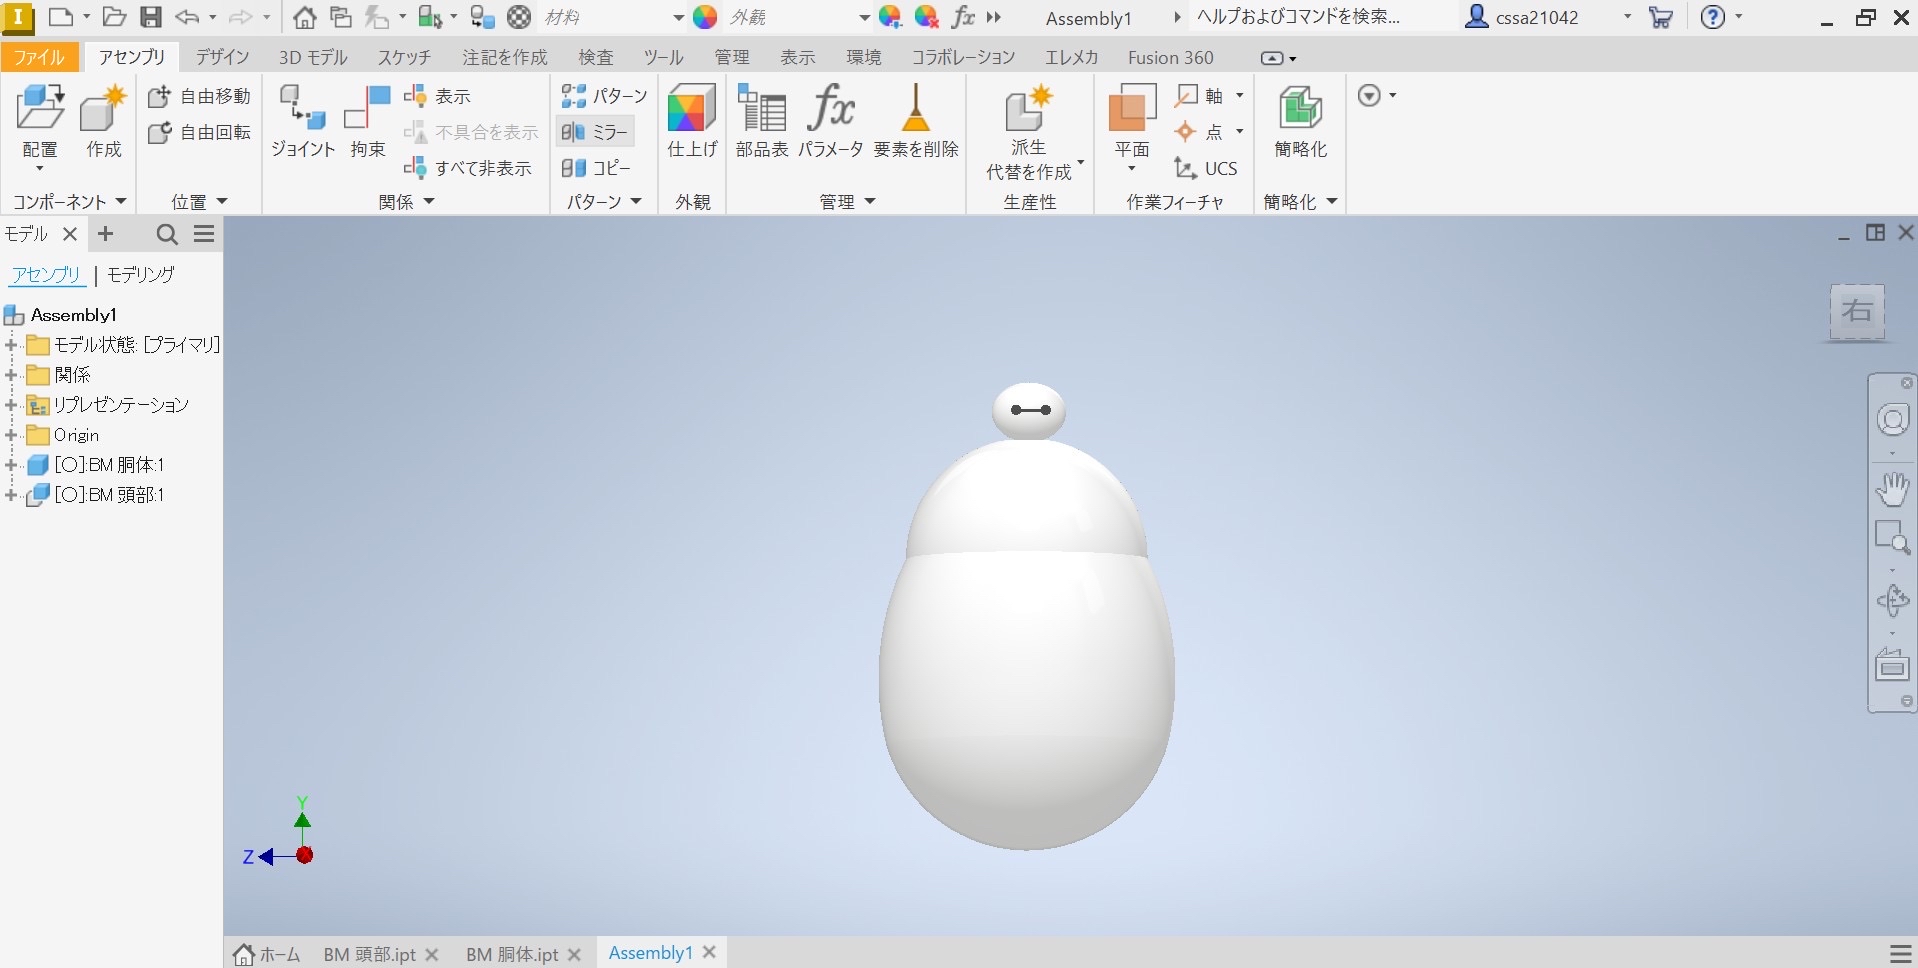1918x968 pixels.
Task: Switch to the BM 頭部.ipt document tab
Action: (x=369, y=954)
